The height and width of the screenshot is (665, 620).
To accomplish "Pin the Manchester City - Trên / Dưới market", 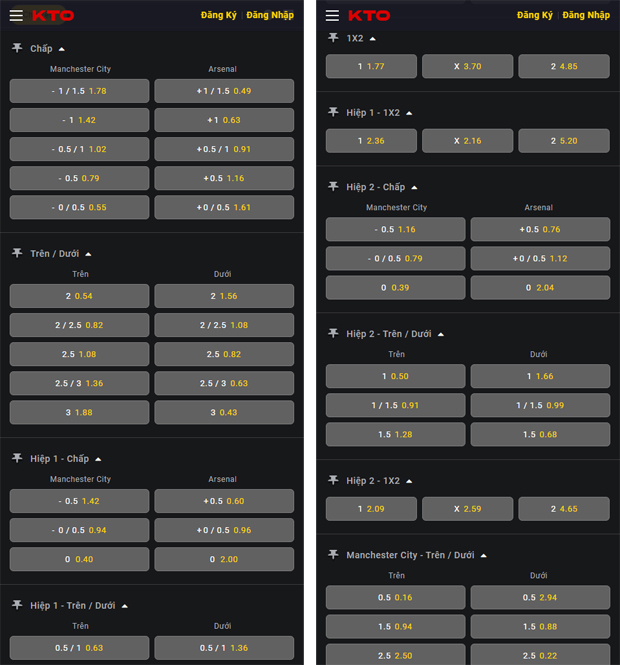I will coord(333,554).
